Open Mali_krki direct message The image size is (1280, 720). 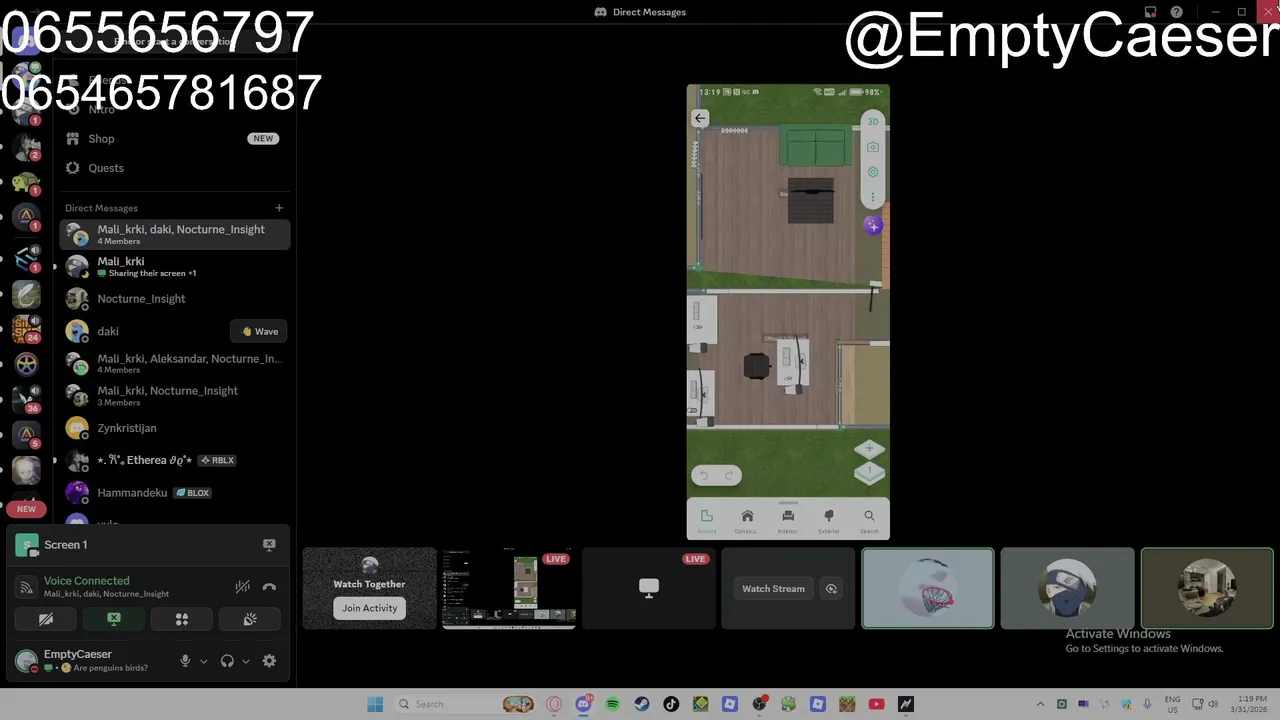175,266
